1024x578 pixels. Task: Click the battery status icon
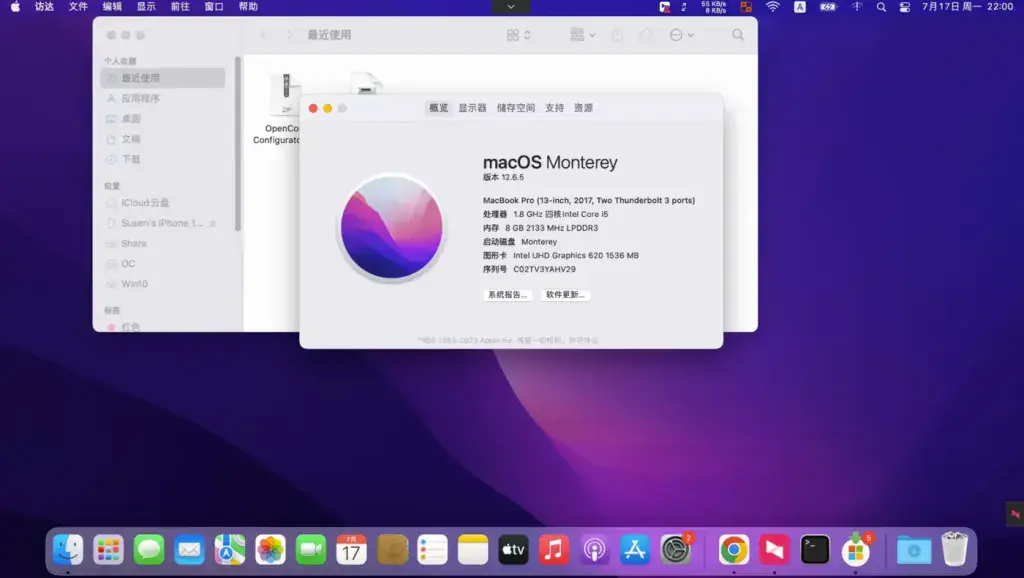828,7
